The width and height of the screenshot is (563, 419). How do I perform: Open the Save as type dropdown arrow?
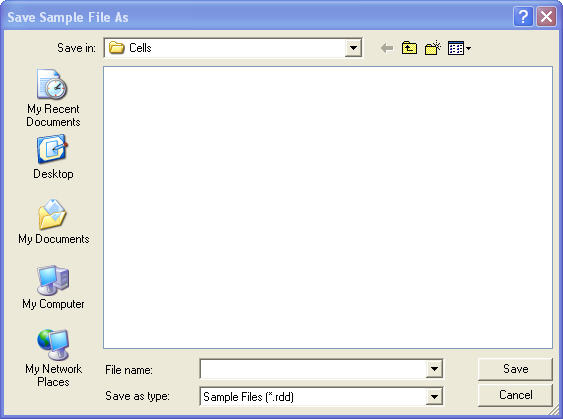[x=434, y=396]
